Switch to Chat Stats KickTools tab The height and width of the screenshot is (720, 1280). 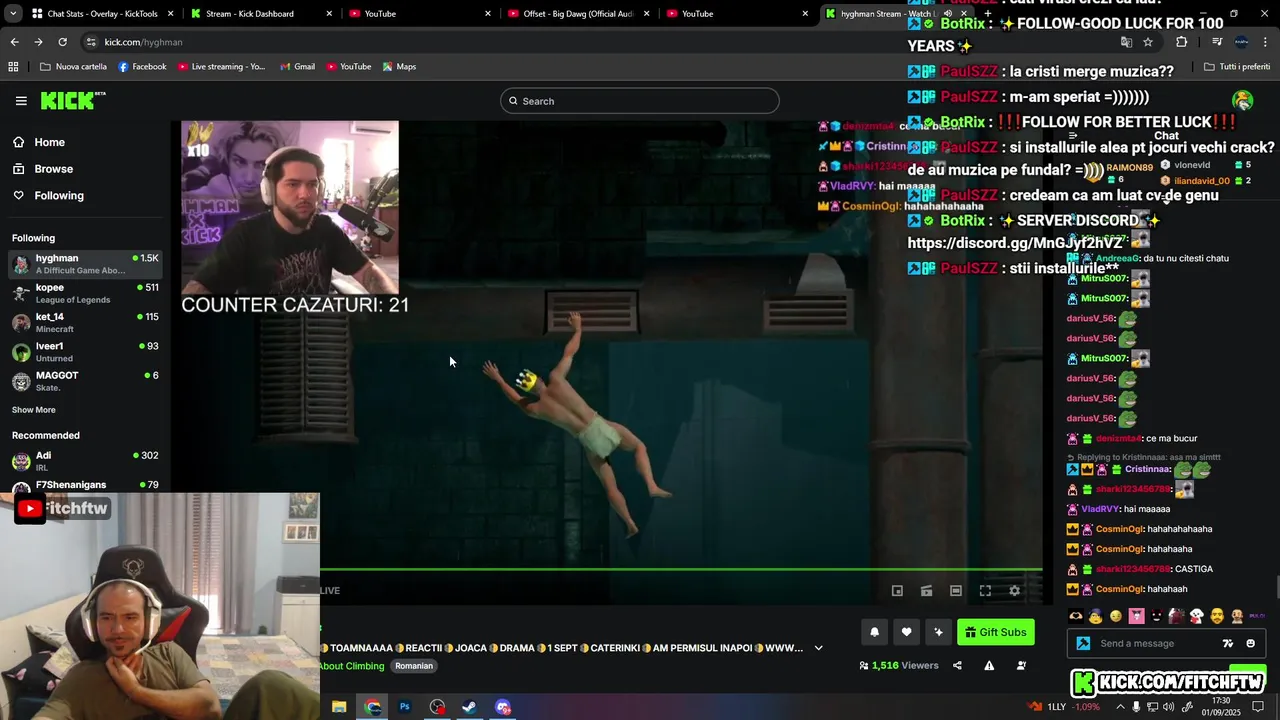coord(103,14)
